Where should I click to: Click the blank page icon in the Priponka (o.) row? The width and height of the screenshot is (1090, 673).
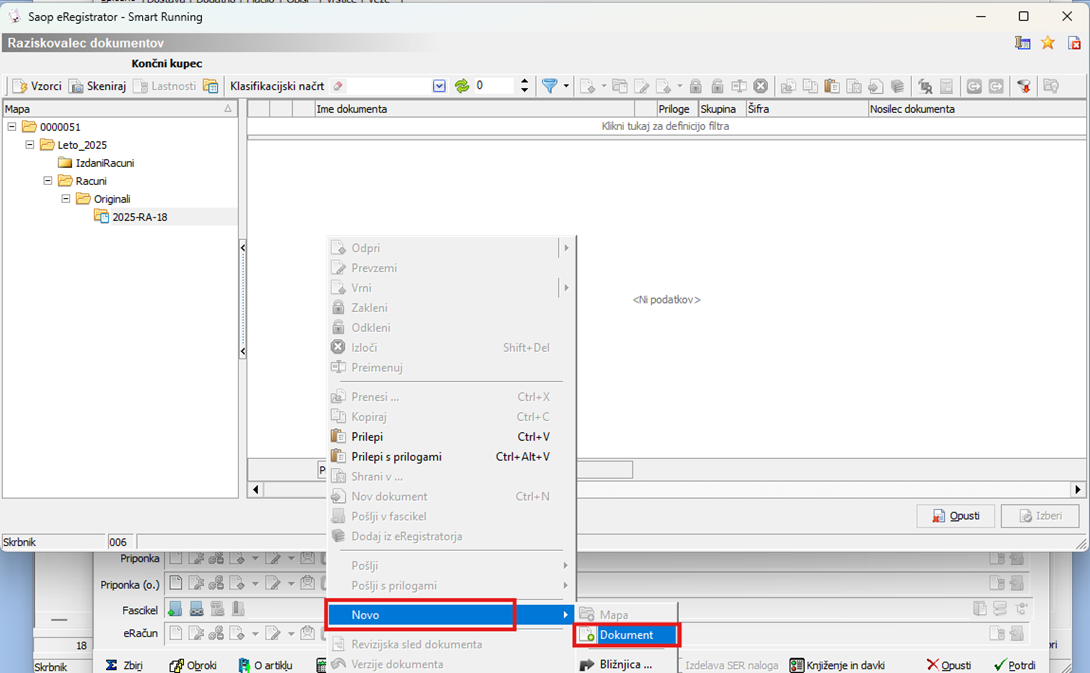click(176, 583)
